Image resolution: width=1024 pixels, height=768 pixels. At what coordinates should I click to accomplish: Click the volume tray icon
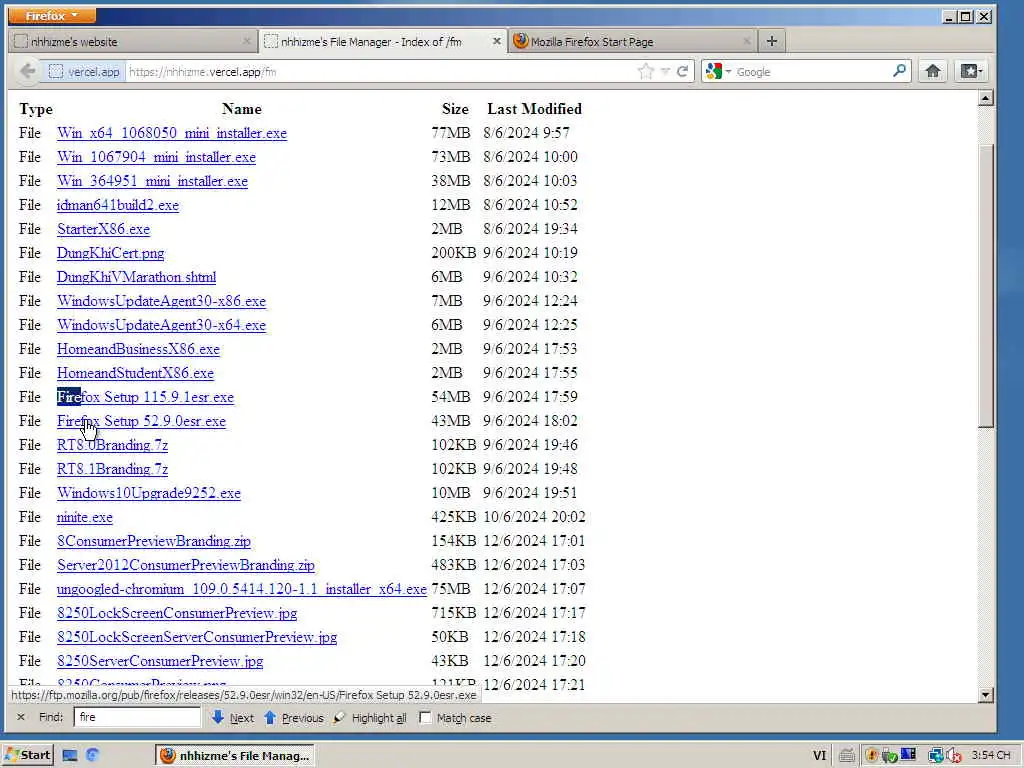point(954,756)
